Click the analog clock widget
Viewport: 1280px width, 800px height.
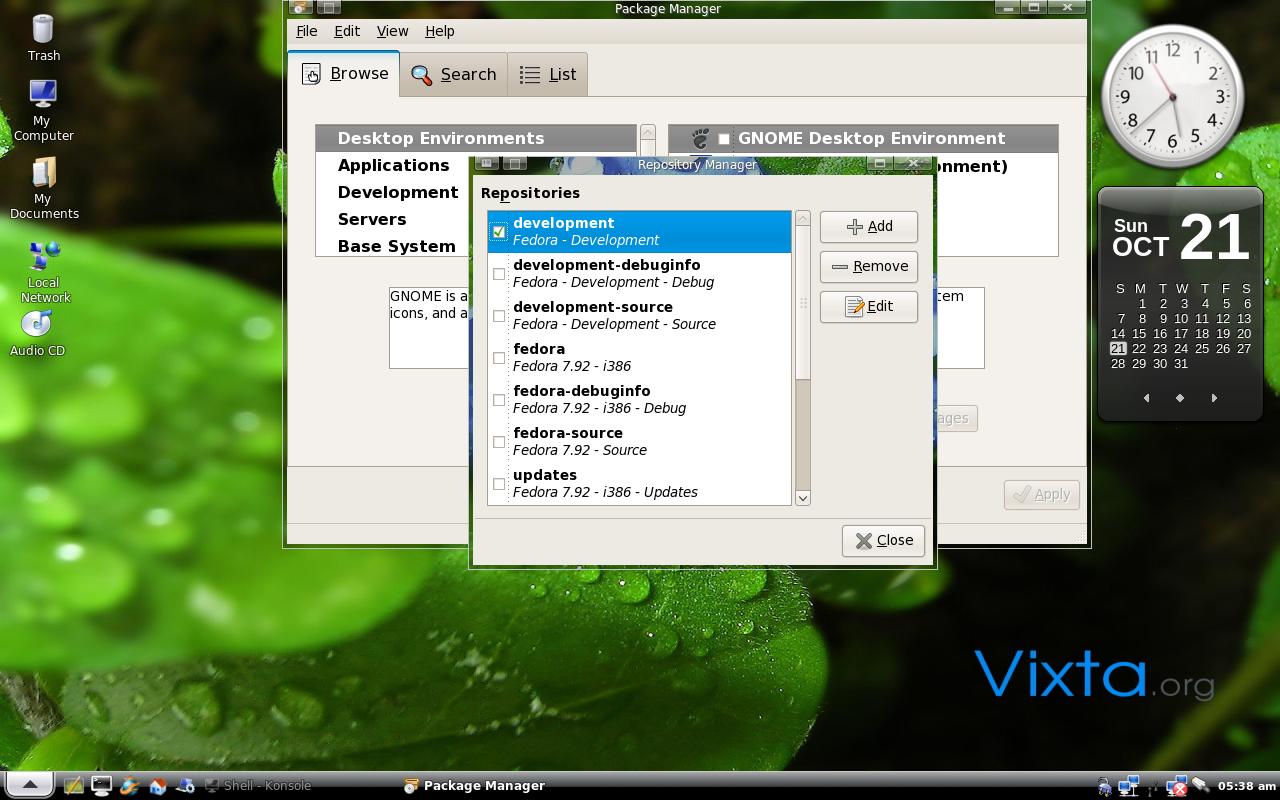click(x=1172, y=97)
